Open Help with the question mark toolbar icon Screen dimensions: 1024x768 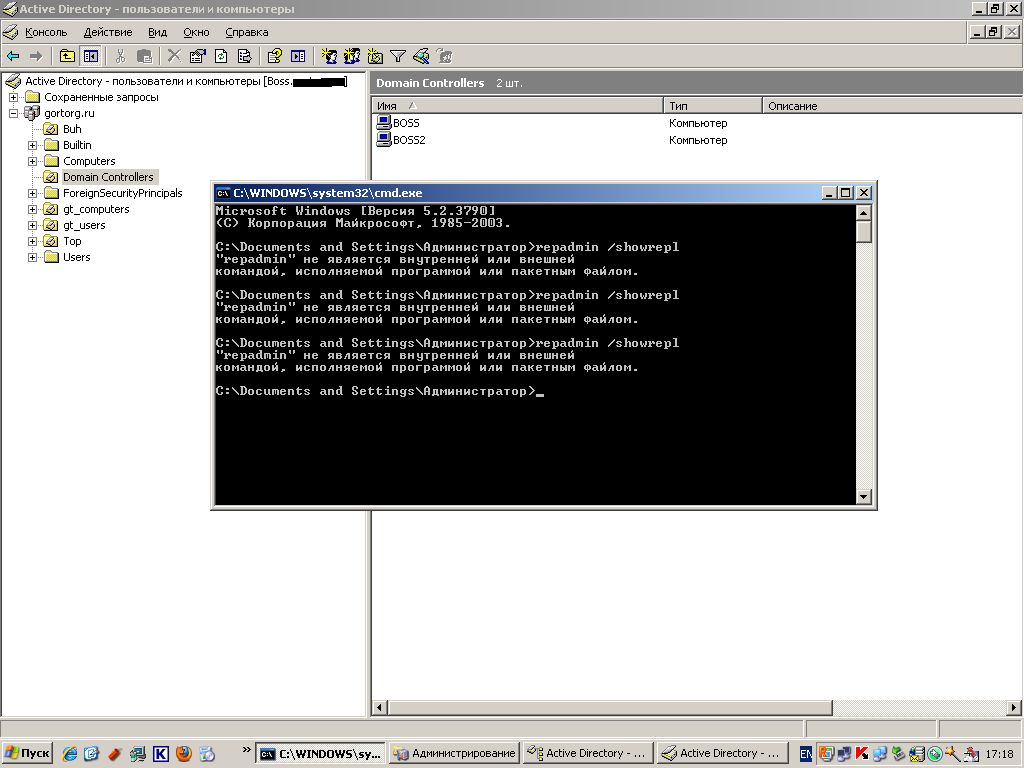click(x=274, y=57)
